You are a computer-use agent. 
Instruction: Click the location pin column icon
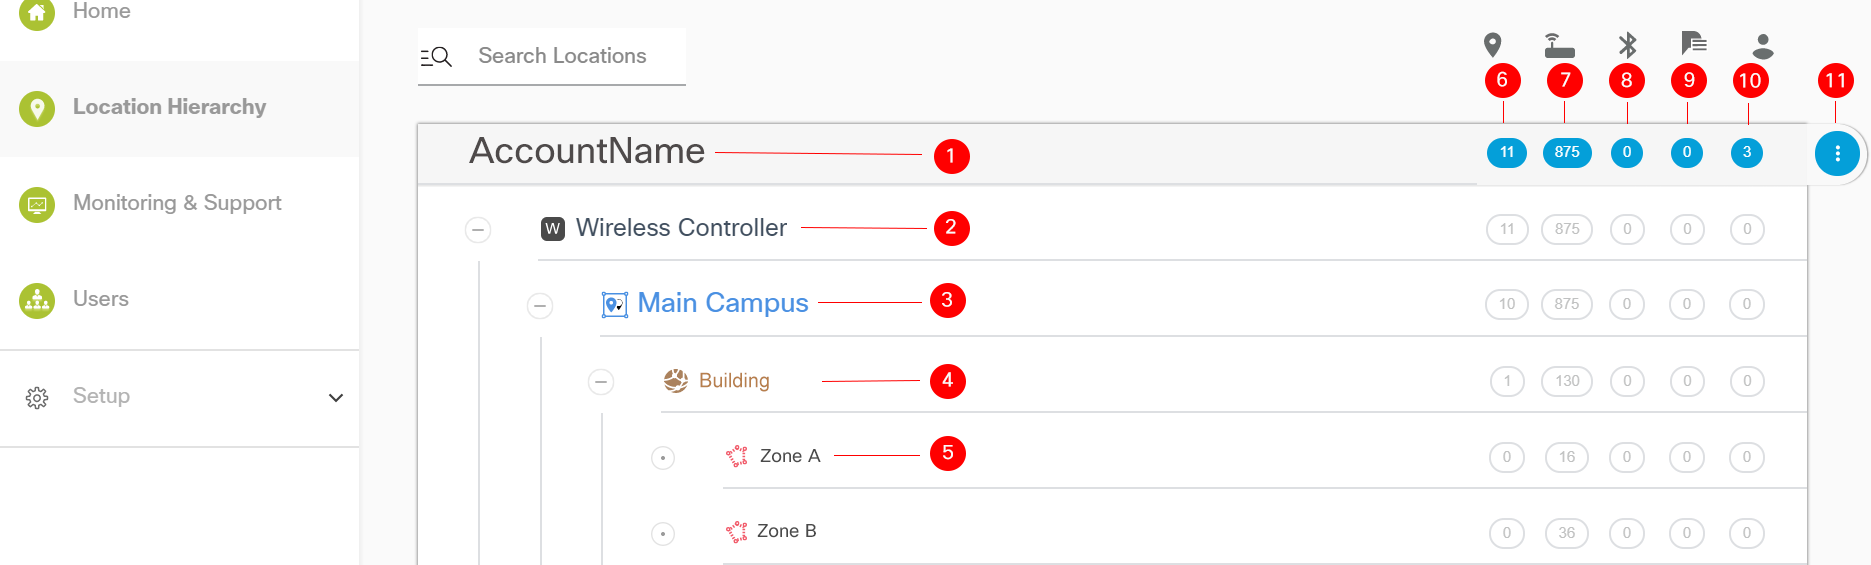coord(1492,45)
